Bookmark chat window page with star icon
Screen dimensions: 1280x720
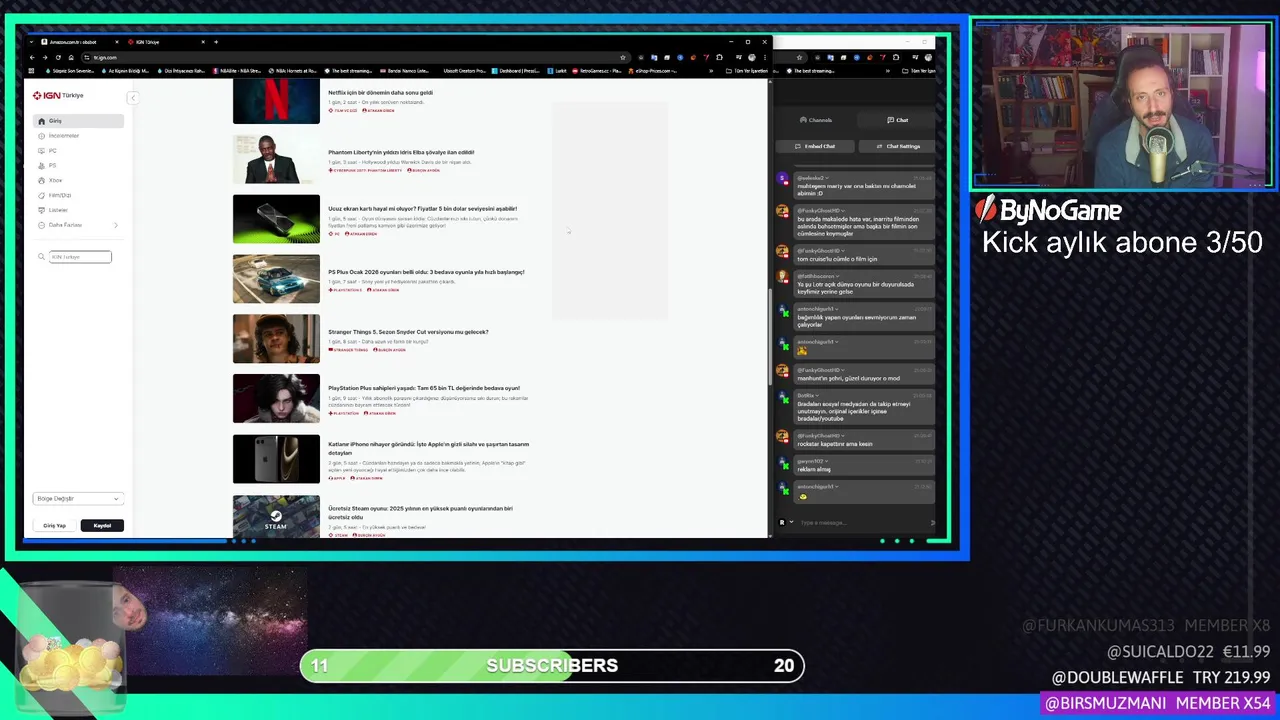[799, 57]
